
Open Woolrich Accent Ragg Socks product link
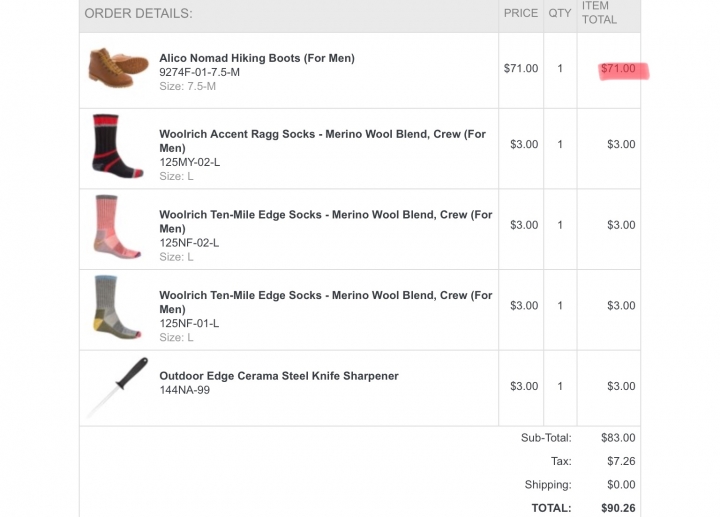[x=322, y=141]
